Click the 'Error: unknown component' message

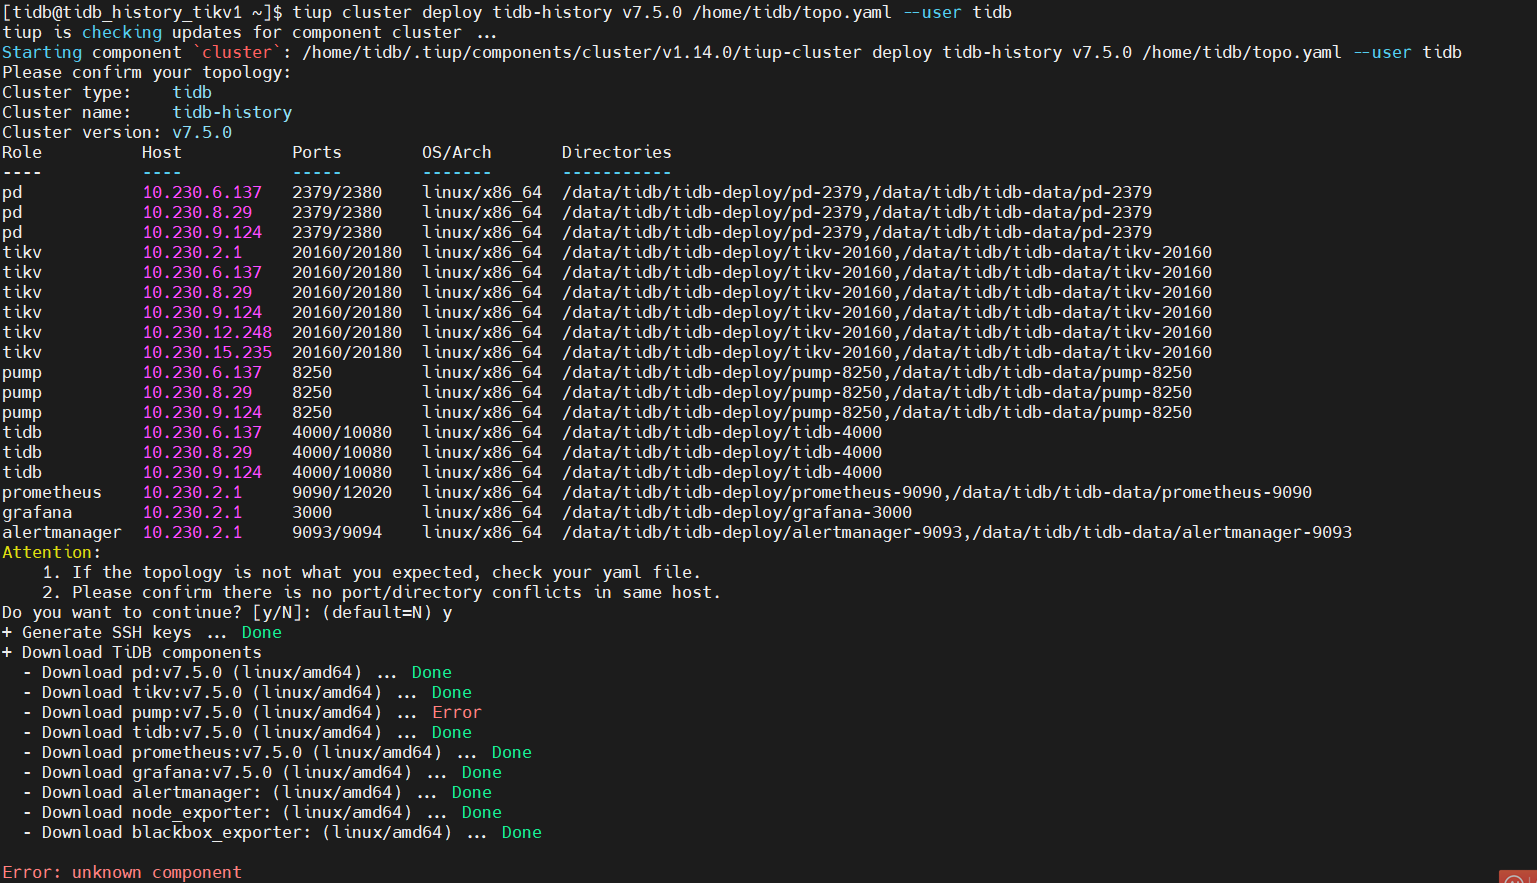[121, 872]
